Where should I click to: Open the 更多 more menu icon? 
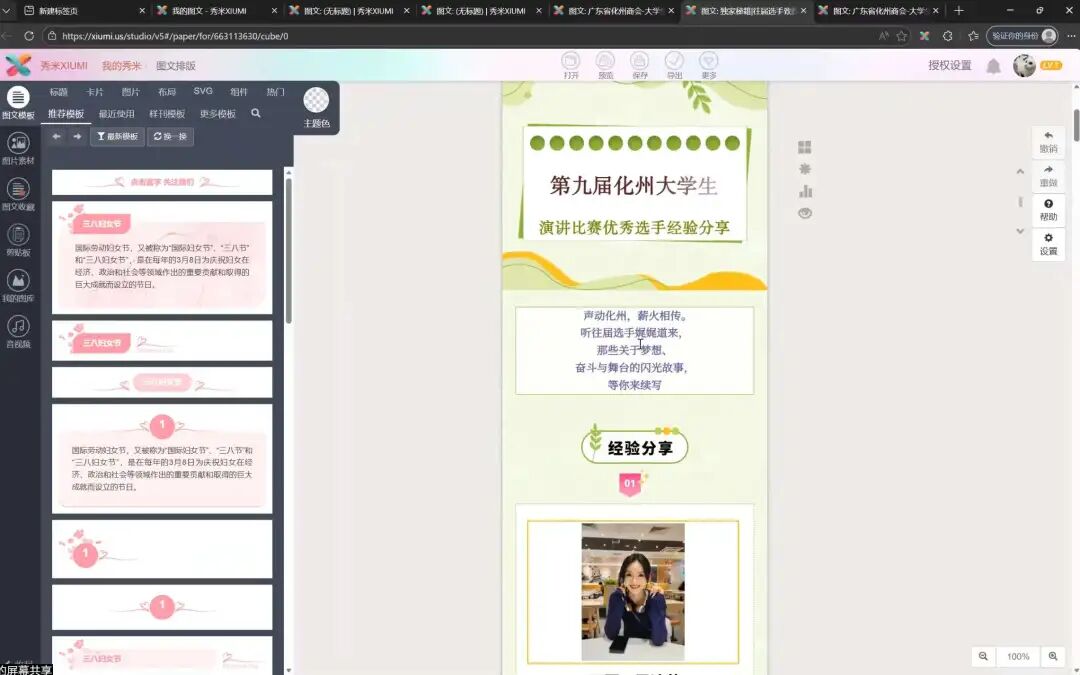pos(709,65)
